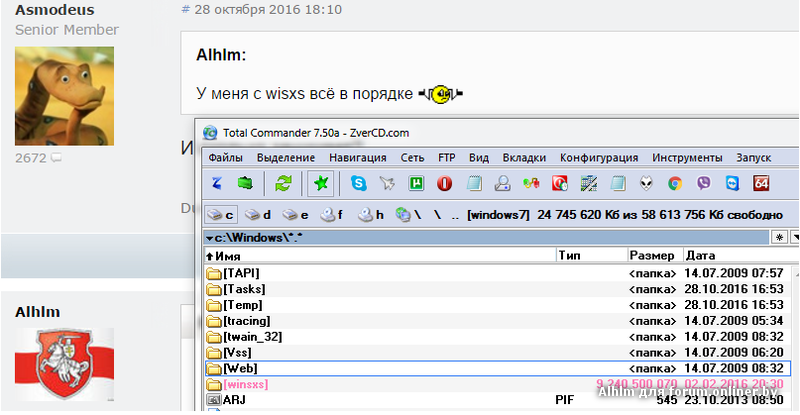Open the network neighborhood drive button
This screenshot has width=800, height=415.
[408, 215]
